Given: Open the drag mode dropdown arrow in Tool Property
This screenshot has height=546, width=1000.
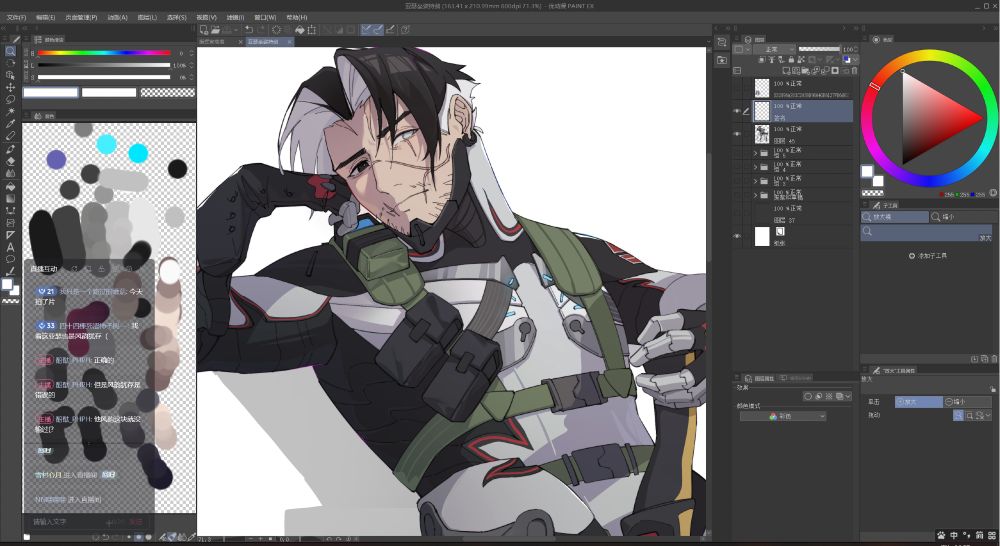Looking at the screenshot, I should [x=989, y=415].
